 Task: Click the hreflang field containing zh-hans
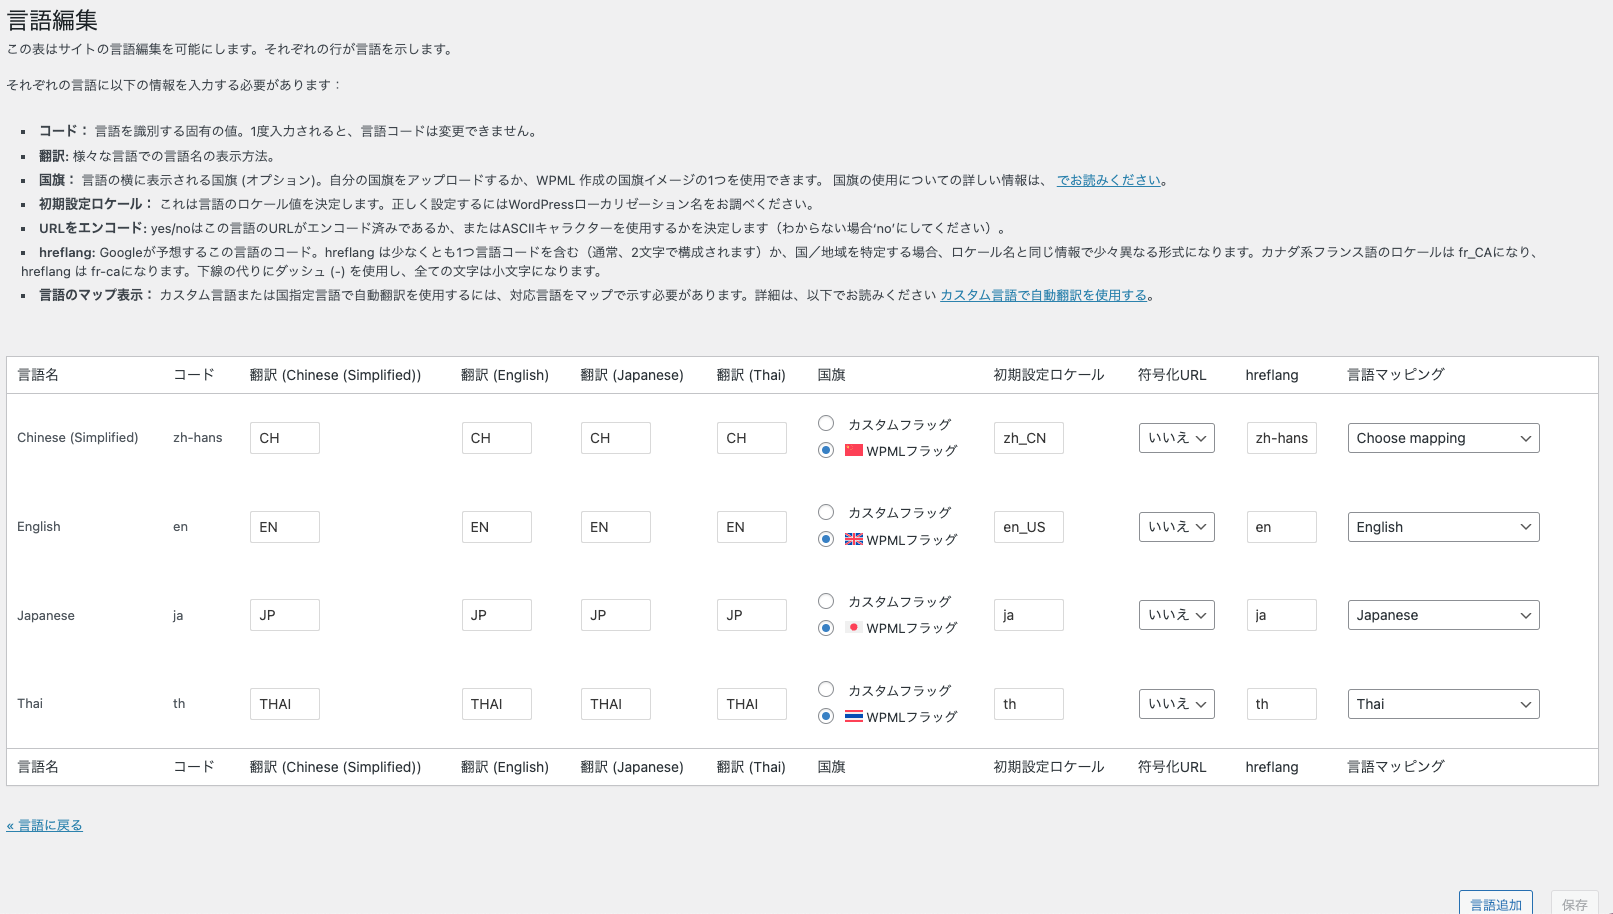coord(1281,438)
